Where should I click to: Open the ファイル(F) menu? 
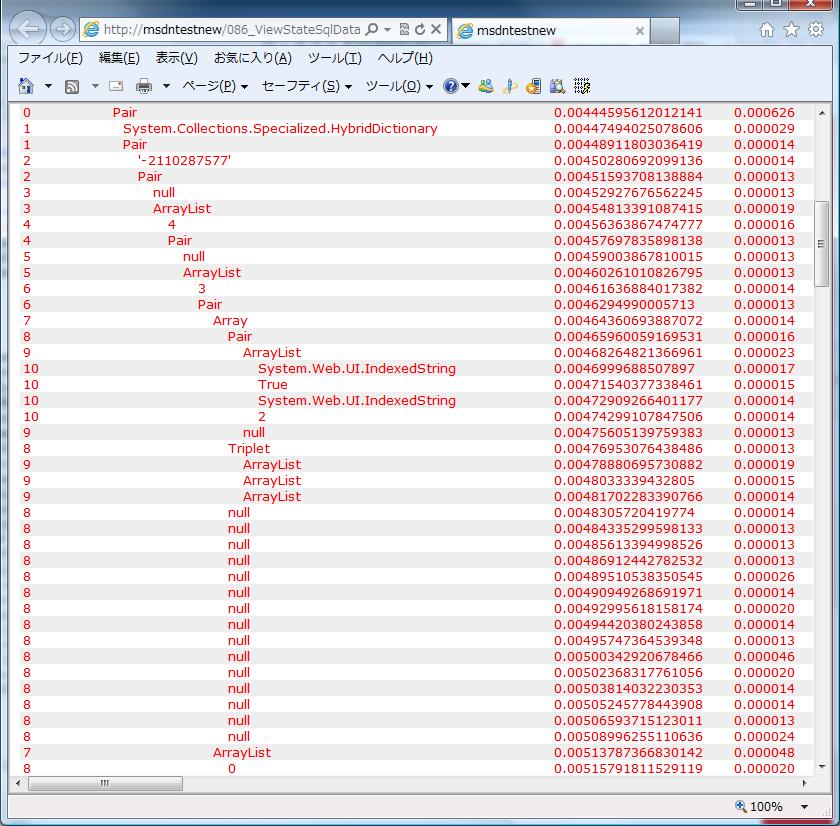pyautogui.click(x=50, y=58)
